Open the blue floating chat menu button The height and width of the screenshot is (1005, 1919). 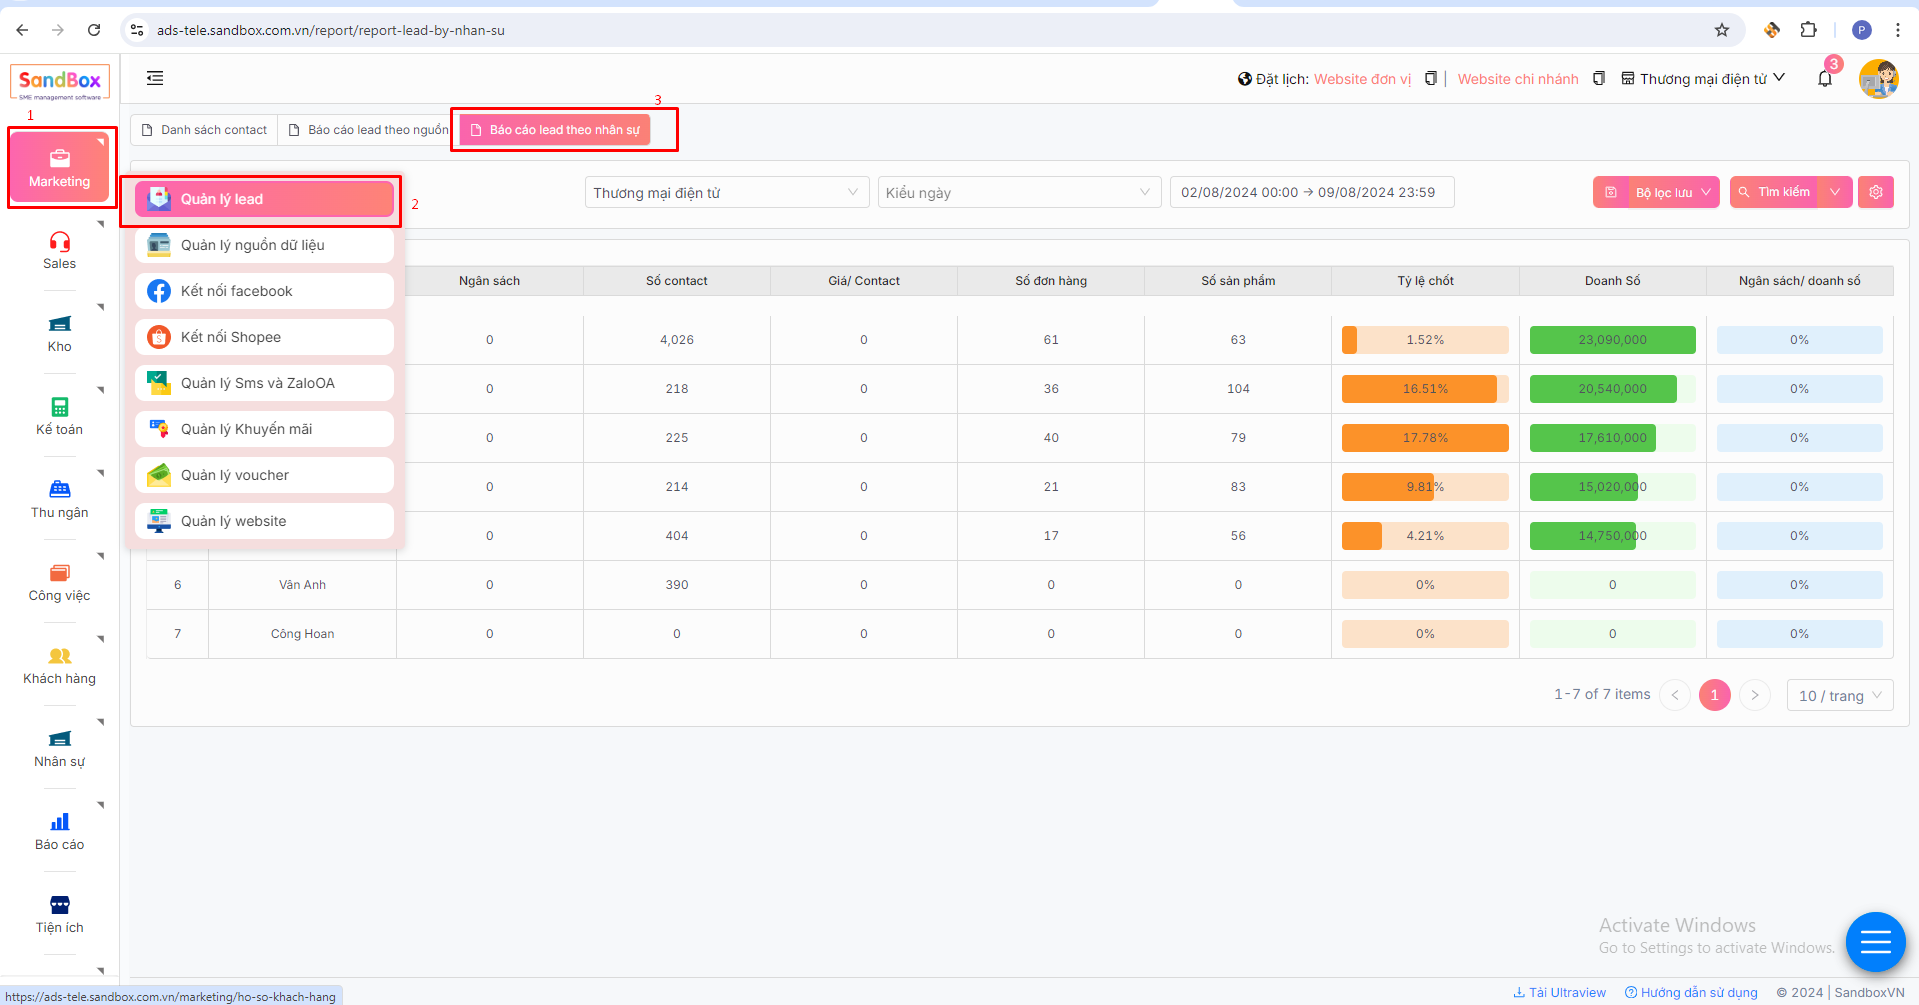click(x=1875, y=941)
